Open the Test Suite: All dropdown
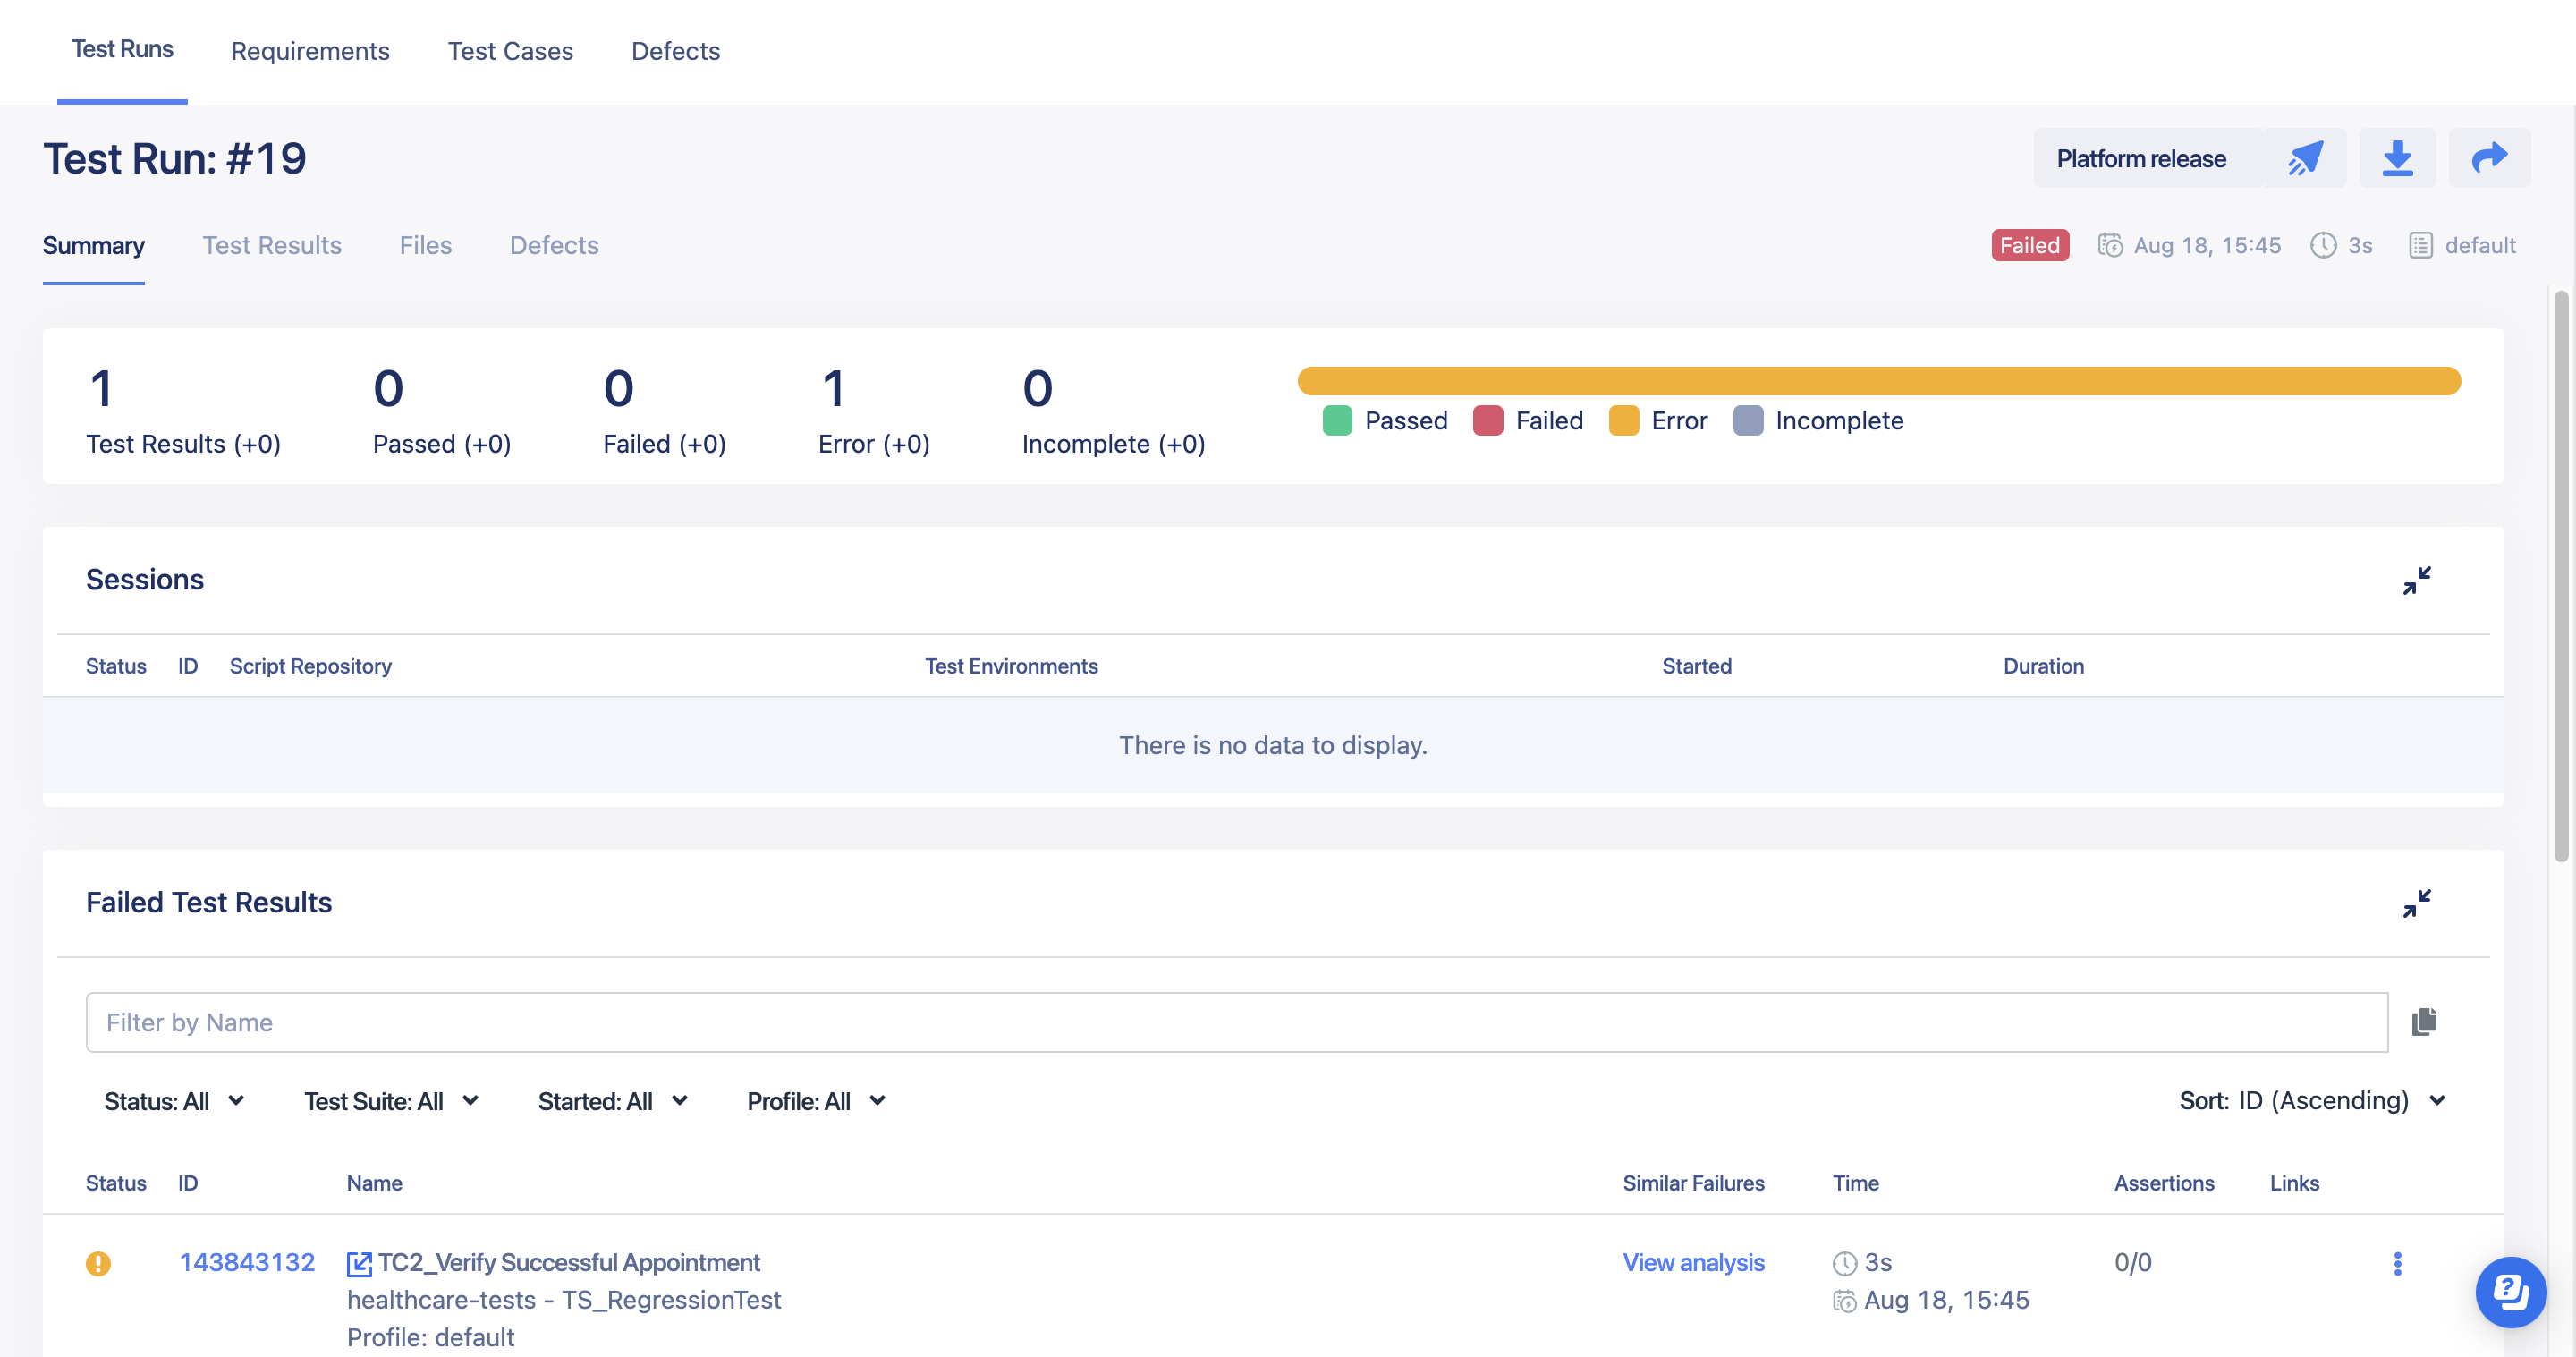 click(x=392, y=1101)
